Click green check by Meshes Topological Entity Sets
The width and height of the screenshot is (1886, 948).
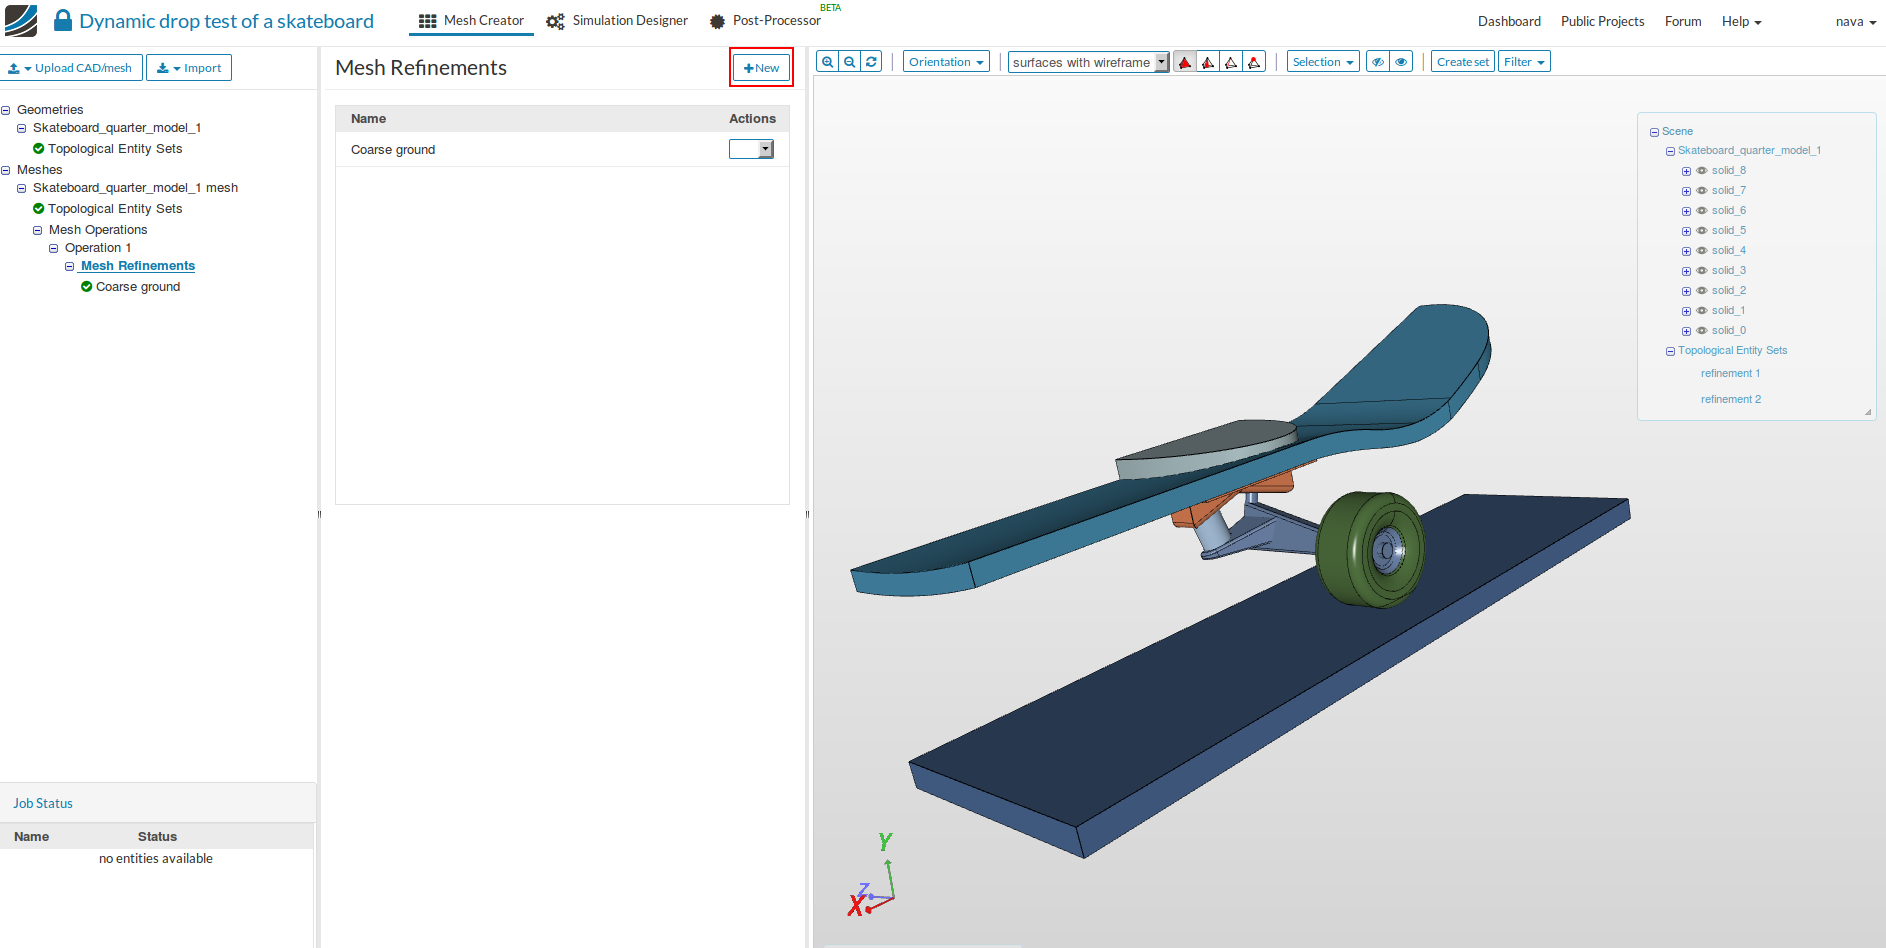click(39, 209)
